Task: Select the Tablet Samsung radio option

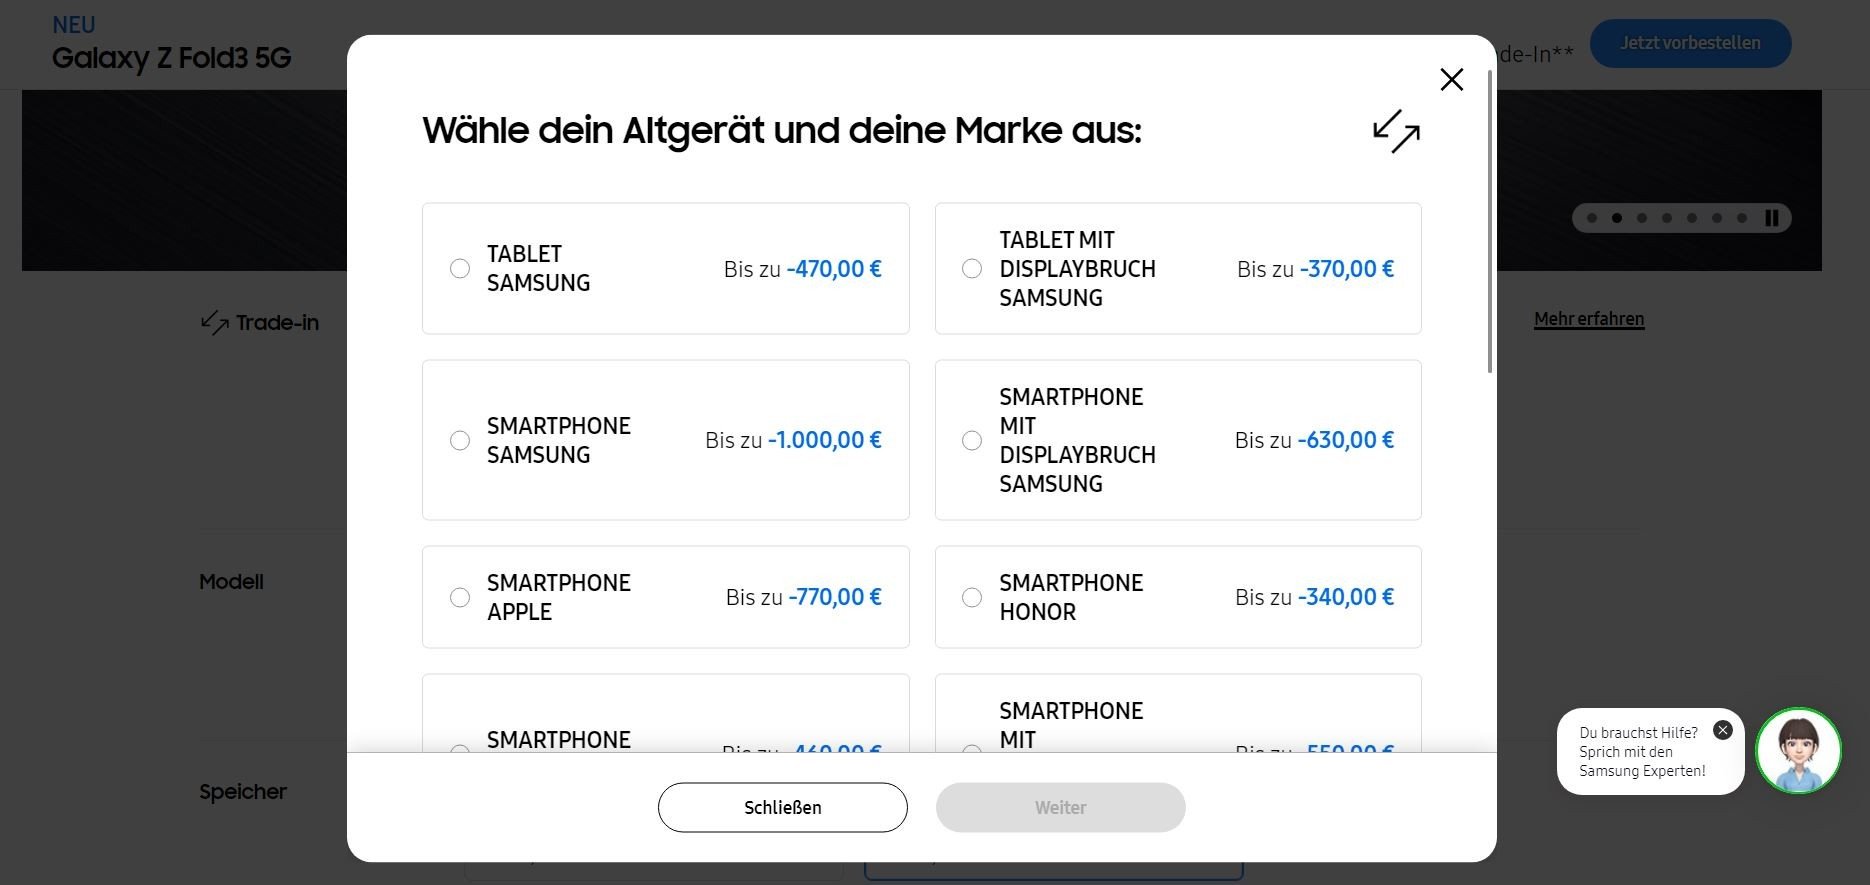Action: click(460, 268)
